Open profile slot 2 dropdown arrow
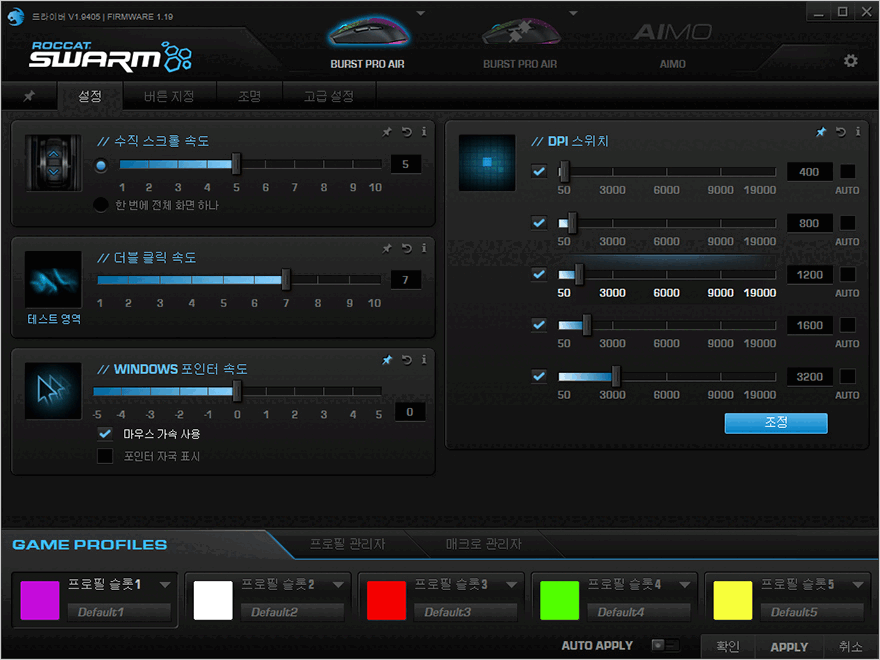The image size is (880, 660). tap(338, 585)
